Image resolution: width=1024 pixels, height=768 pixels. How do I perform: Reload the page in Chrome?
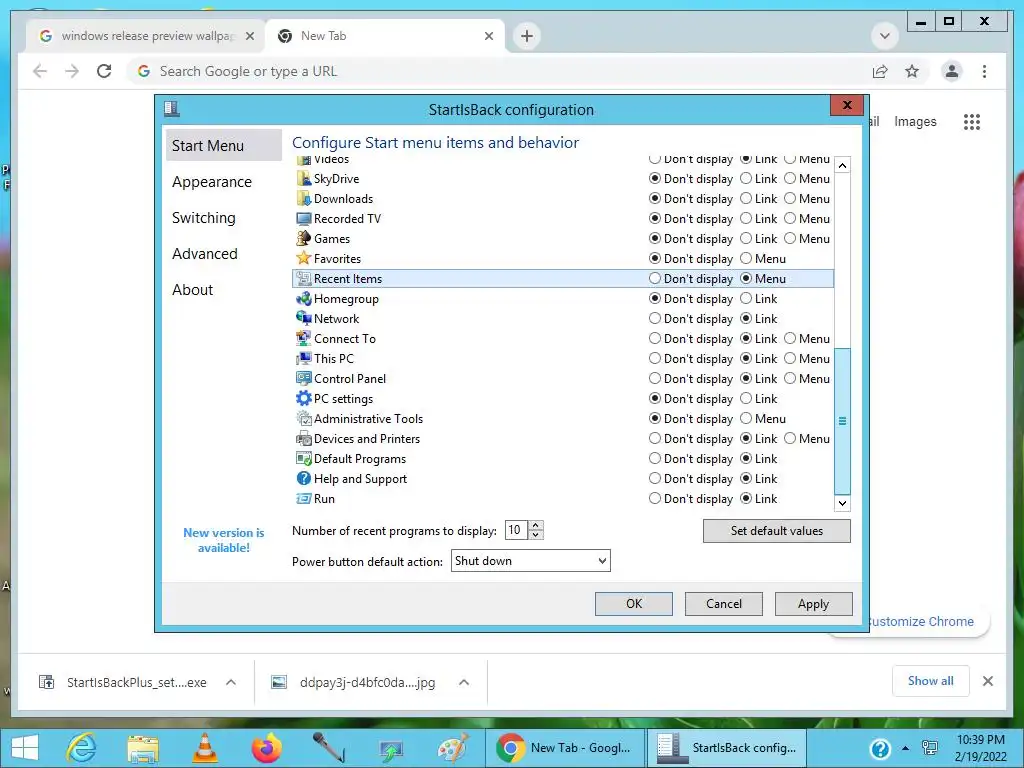(x=104, y=71)
